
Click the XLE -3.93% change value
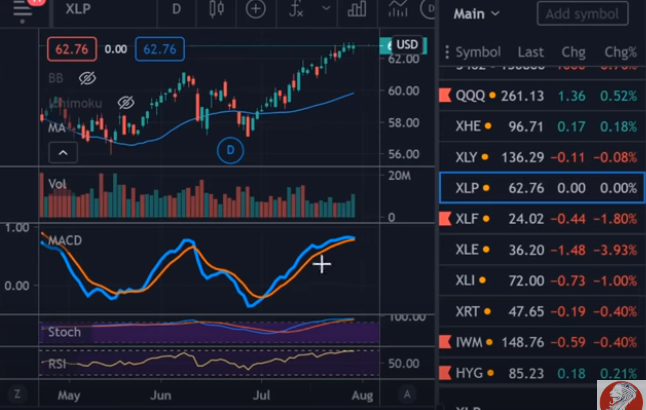(616, 250)
